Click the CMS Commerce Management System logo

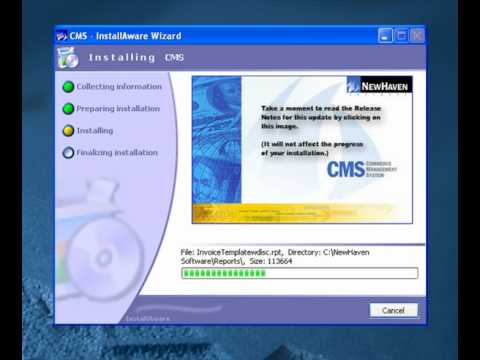pos(362,169)
